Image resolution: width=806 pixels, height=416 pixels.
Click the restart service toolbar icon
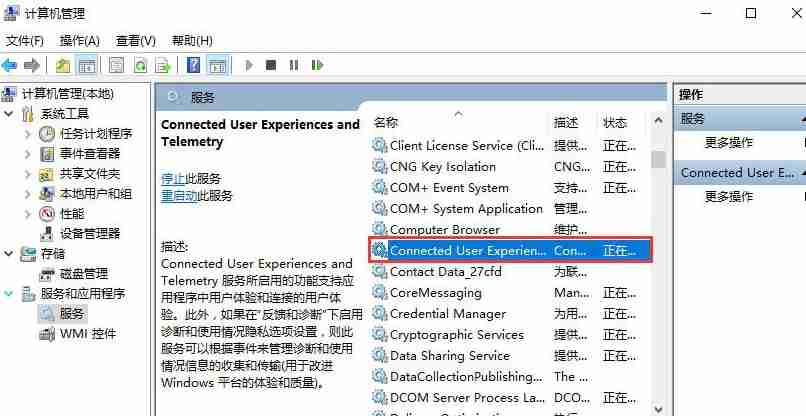(x=317, y=65)
